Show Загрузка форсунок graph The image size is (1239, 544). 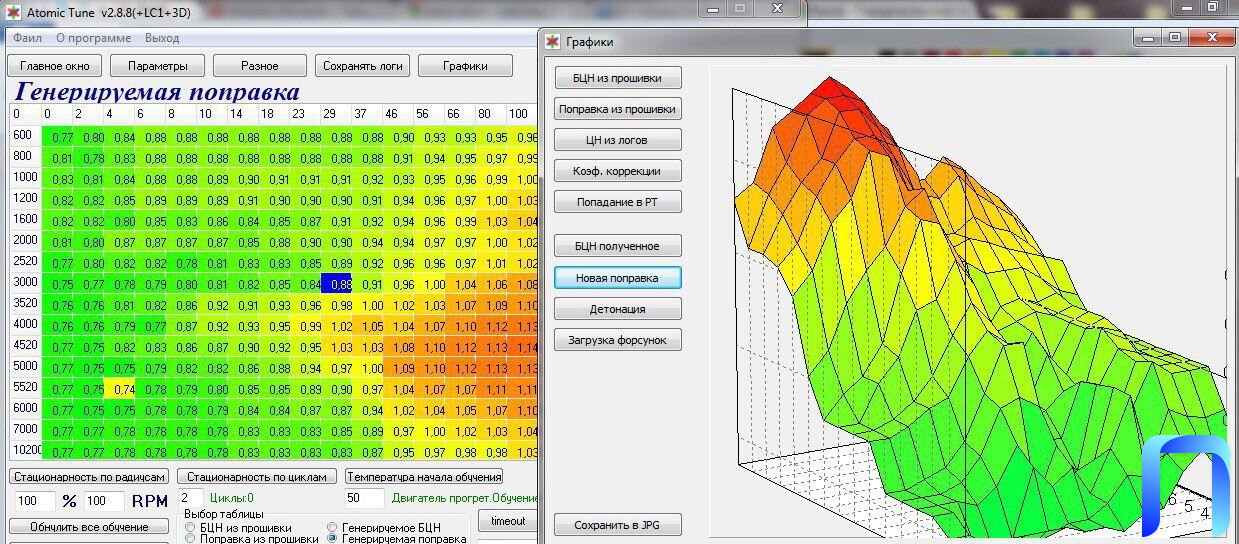tap(618, 339)
